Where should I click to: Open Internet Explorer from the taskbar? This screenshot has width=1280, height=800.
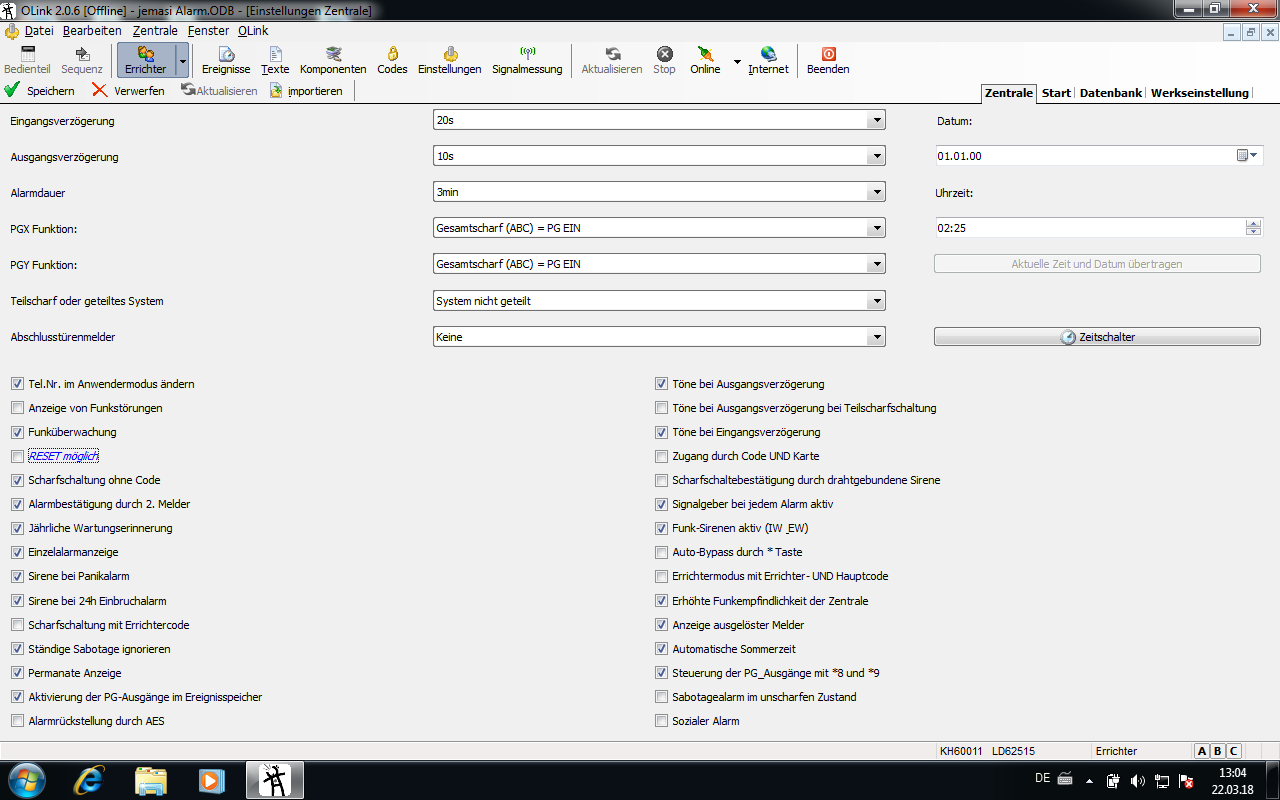88,780
